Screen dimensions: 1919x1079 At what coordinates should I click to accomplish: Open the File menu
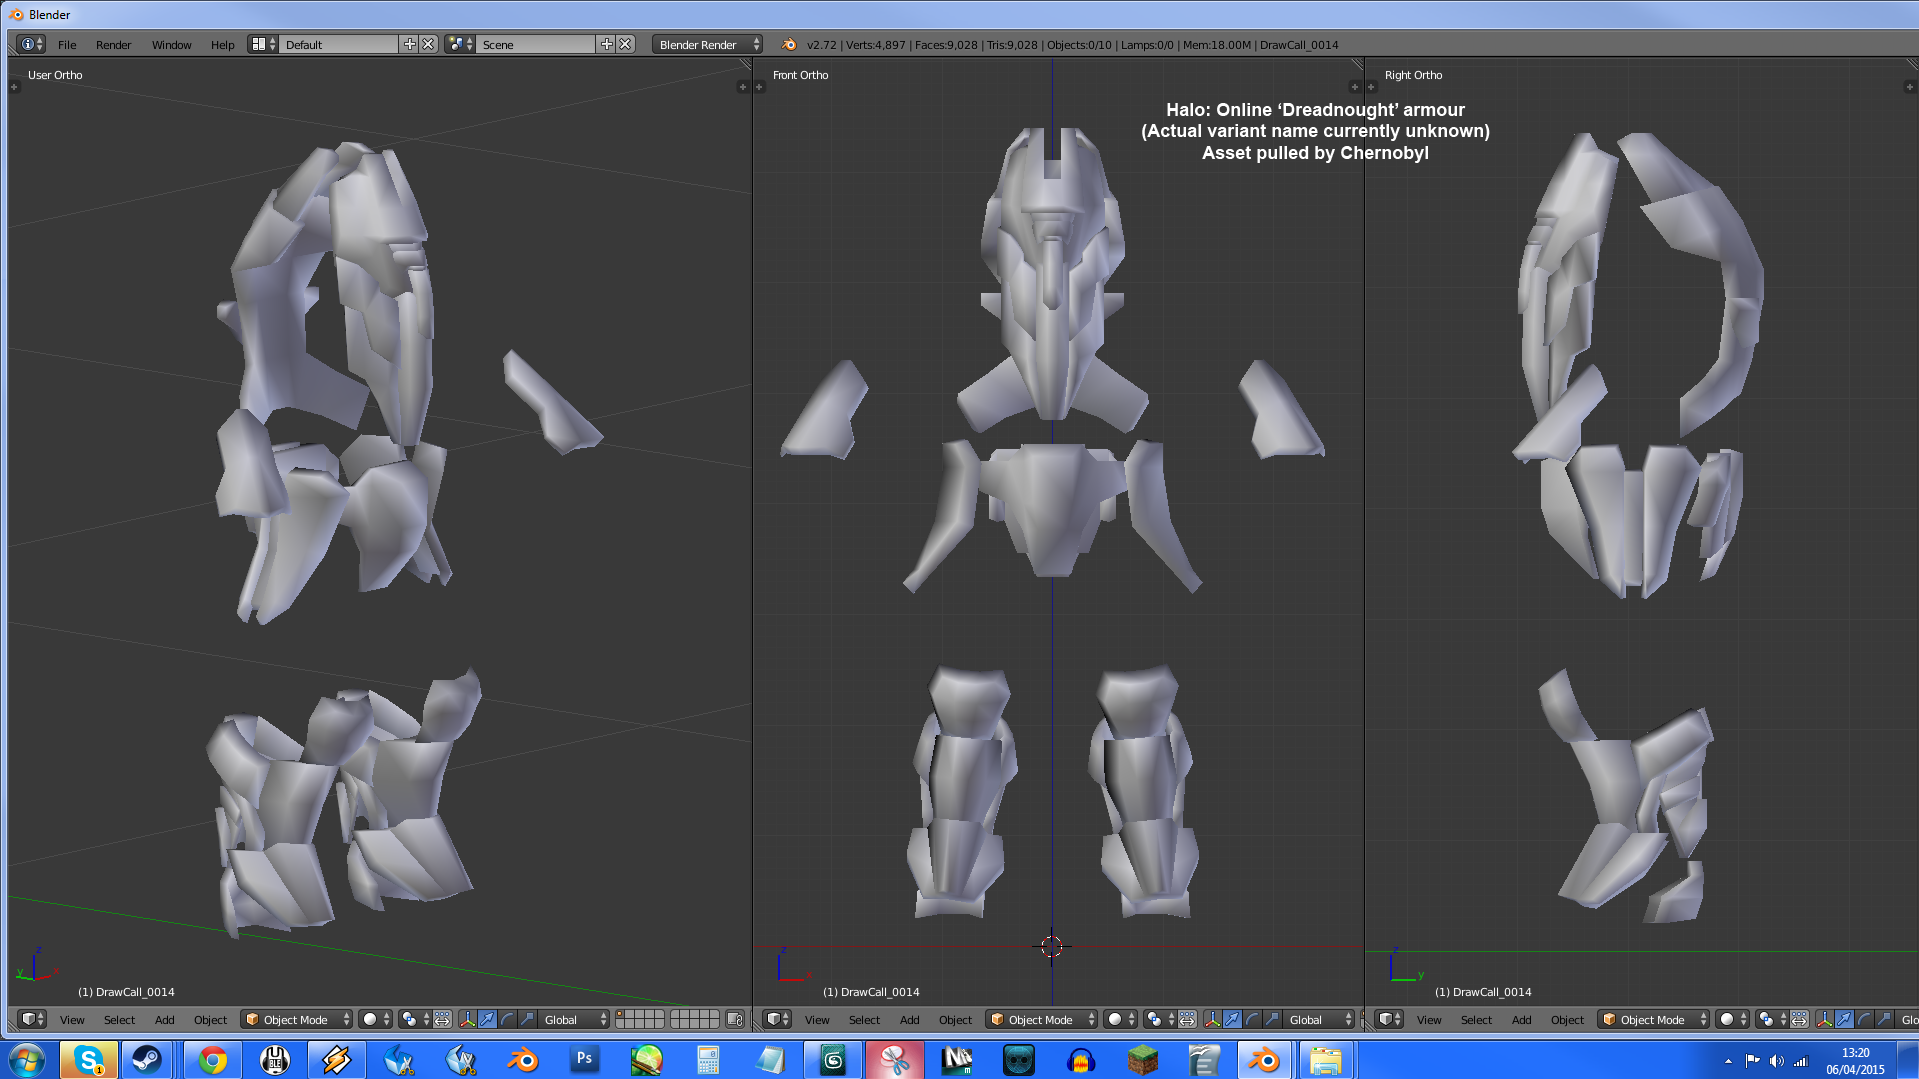point(67,45)
